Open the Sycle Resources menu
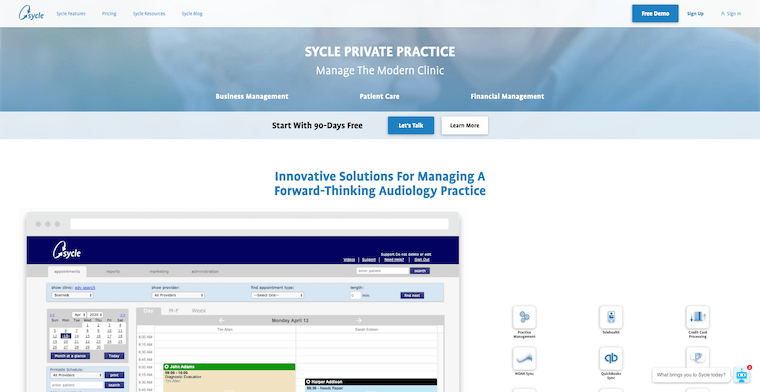This screenshot has width=760, height=392. point(149,14)
